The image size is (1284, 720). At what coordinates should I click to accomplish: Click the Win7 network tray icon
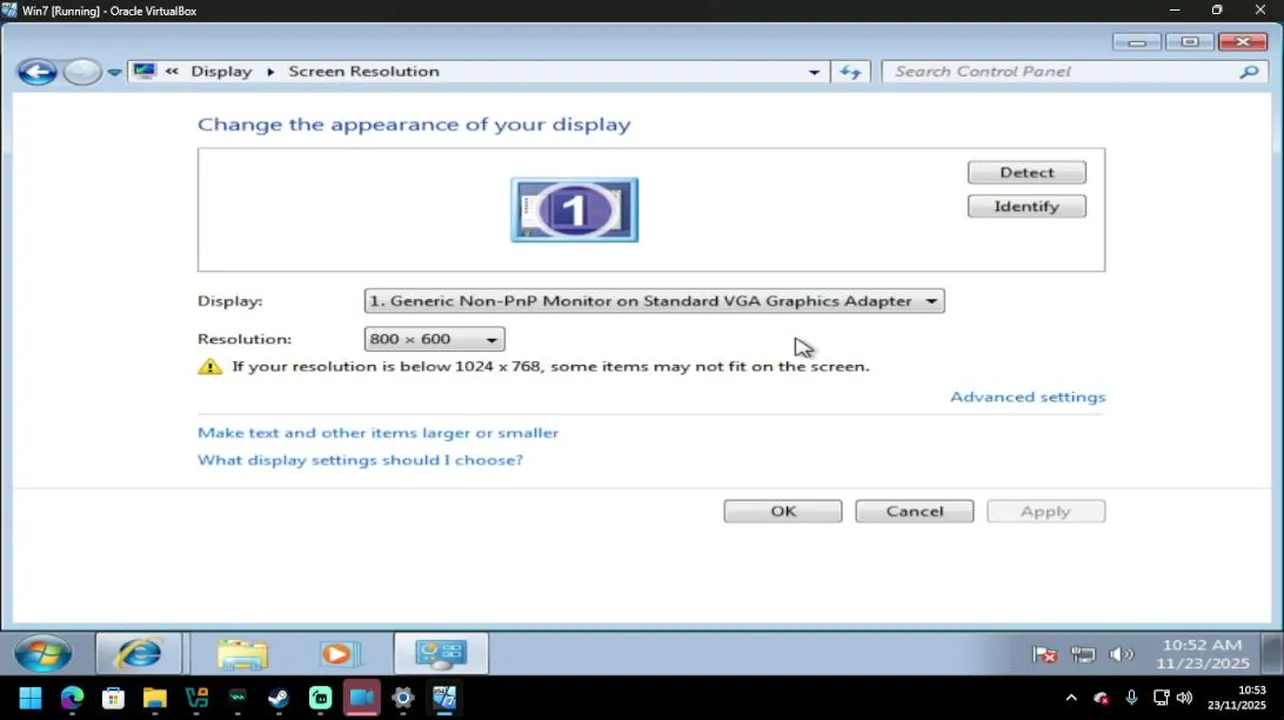tap(1083, 655)
